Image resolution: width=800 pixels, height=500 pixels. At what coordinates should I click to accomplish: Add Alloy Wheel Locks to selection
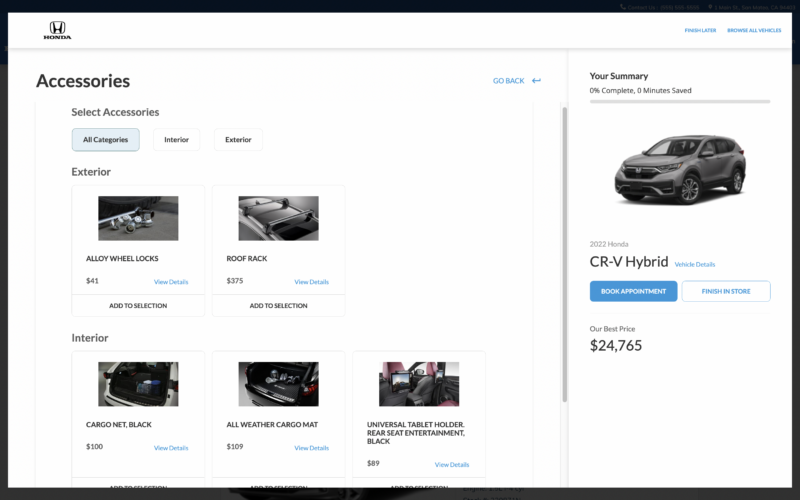point(138,306)
